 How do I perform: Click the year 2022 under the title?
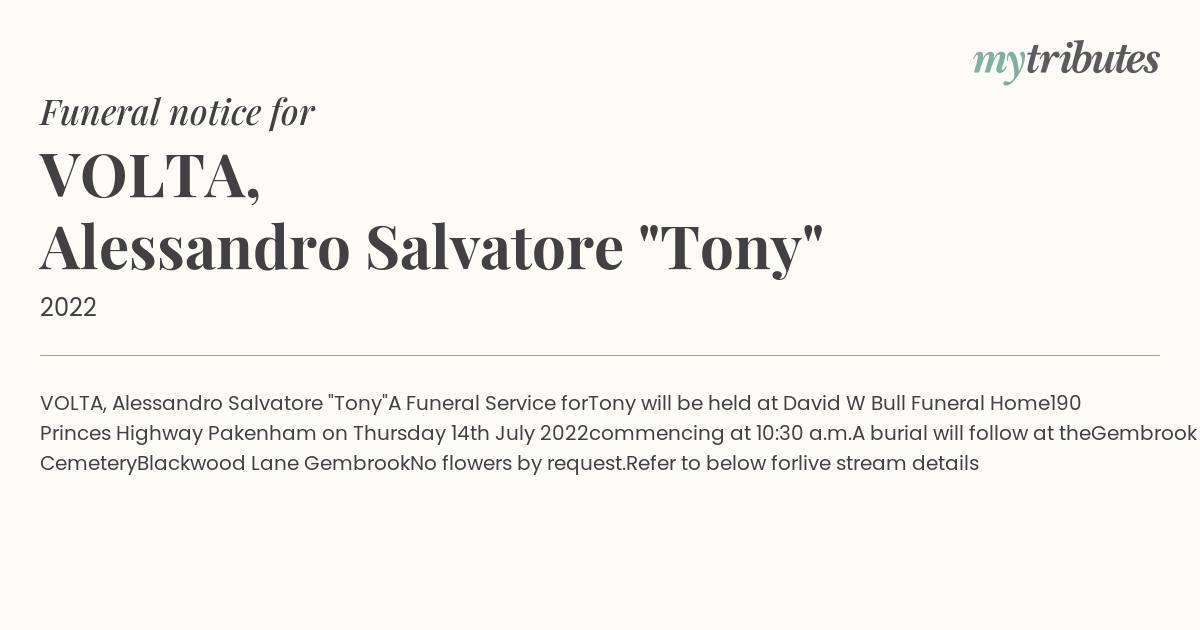[x=68, y=308]
